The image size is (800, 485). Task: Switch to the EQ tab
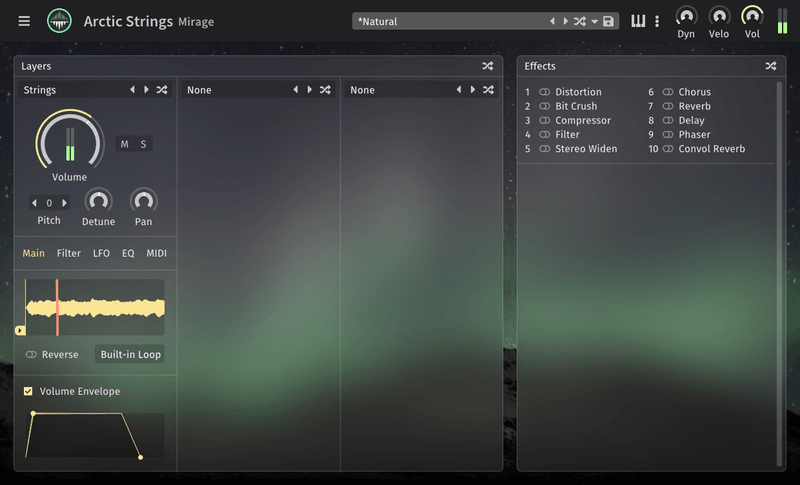pyautogui.click(x=128, y=253)
